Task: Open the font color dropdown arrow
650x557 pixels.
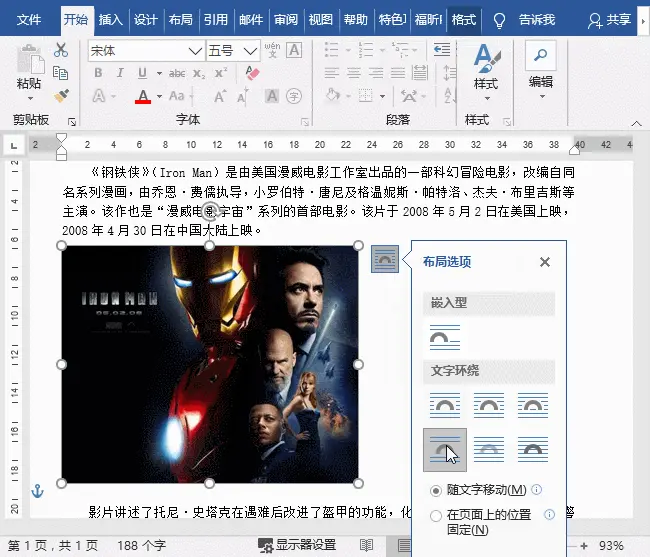Action: tap(159, 97)
